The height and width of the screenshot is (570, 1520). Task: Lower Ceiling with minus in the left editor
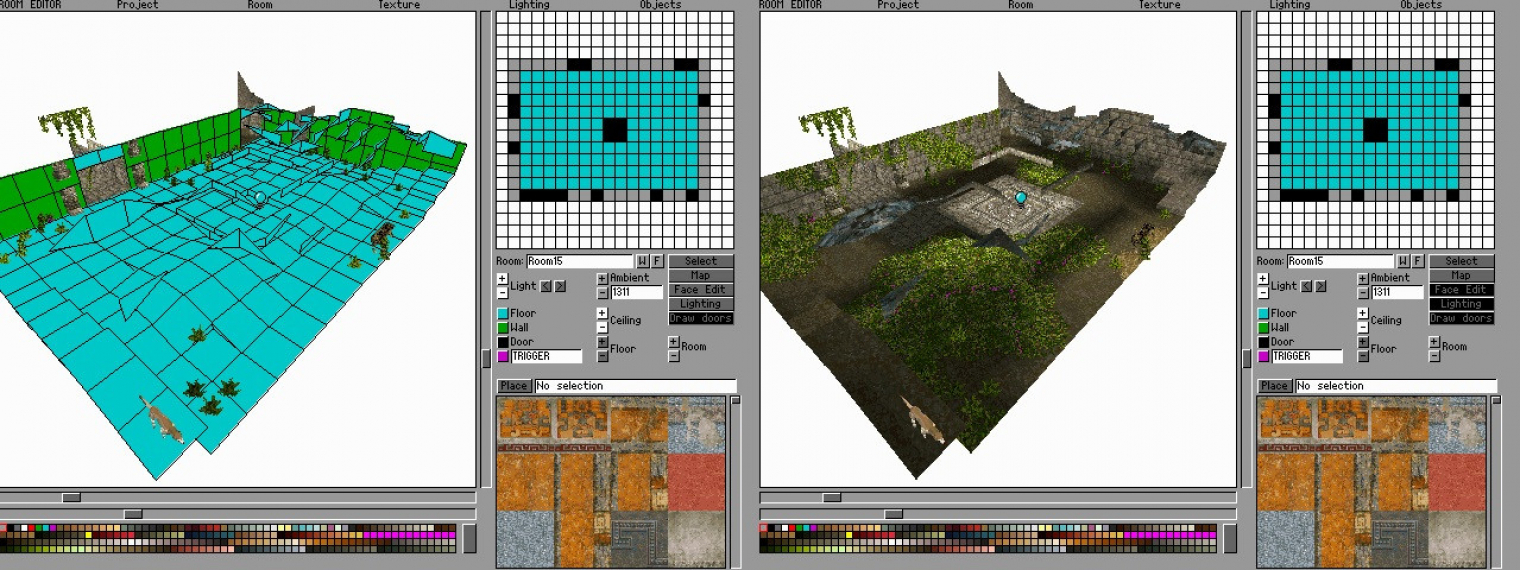(x=602, y=327)
